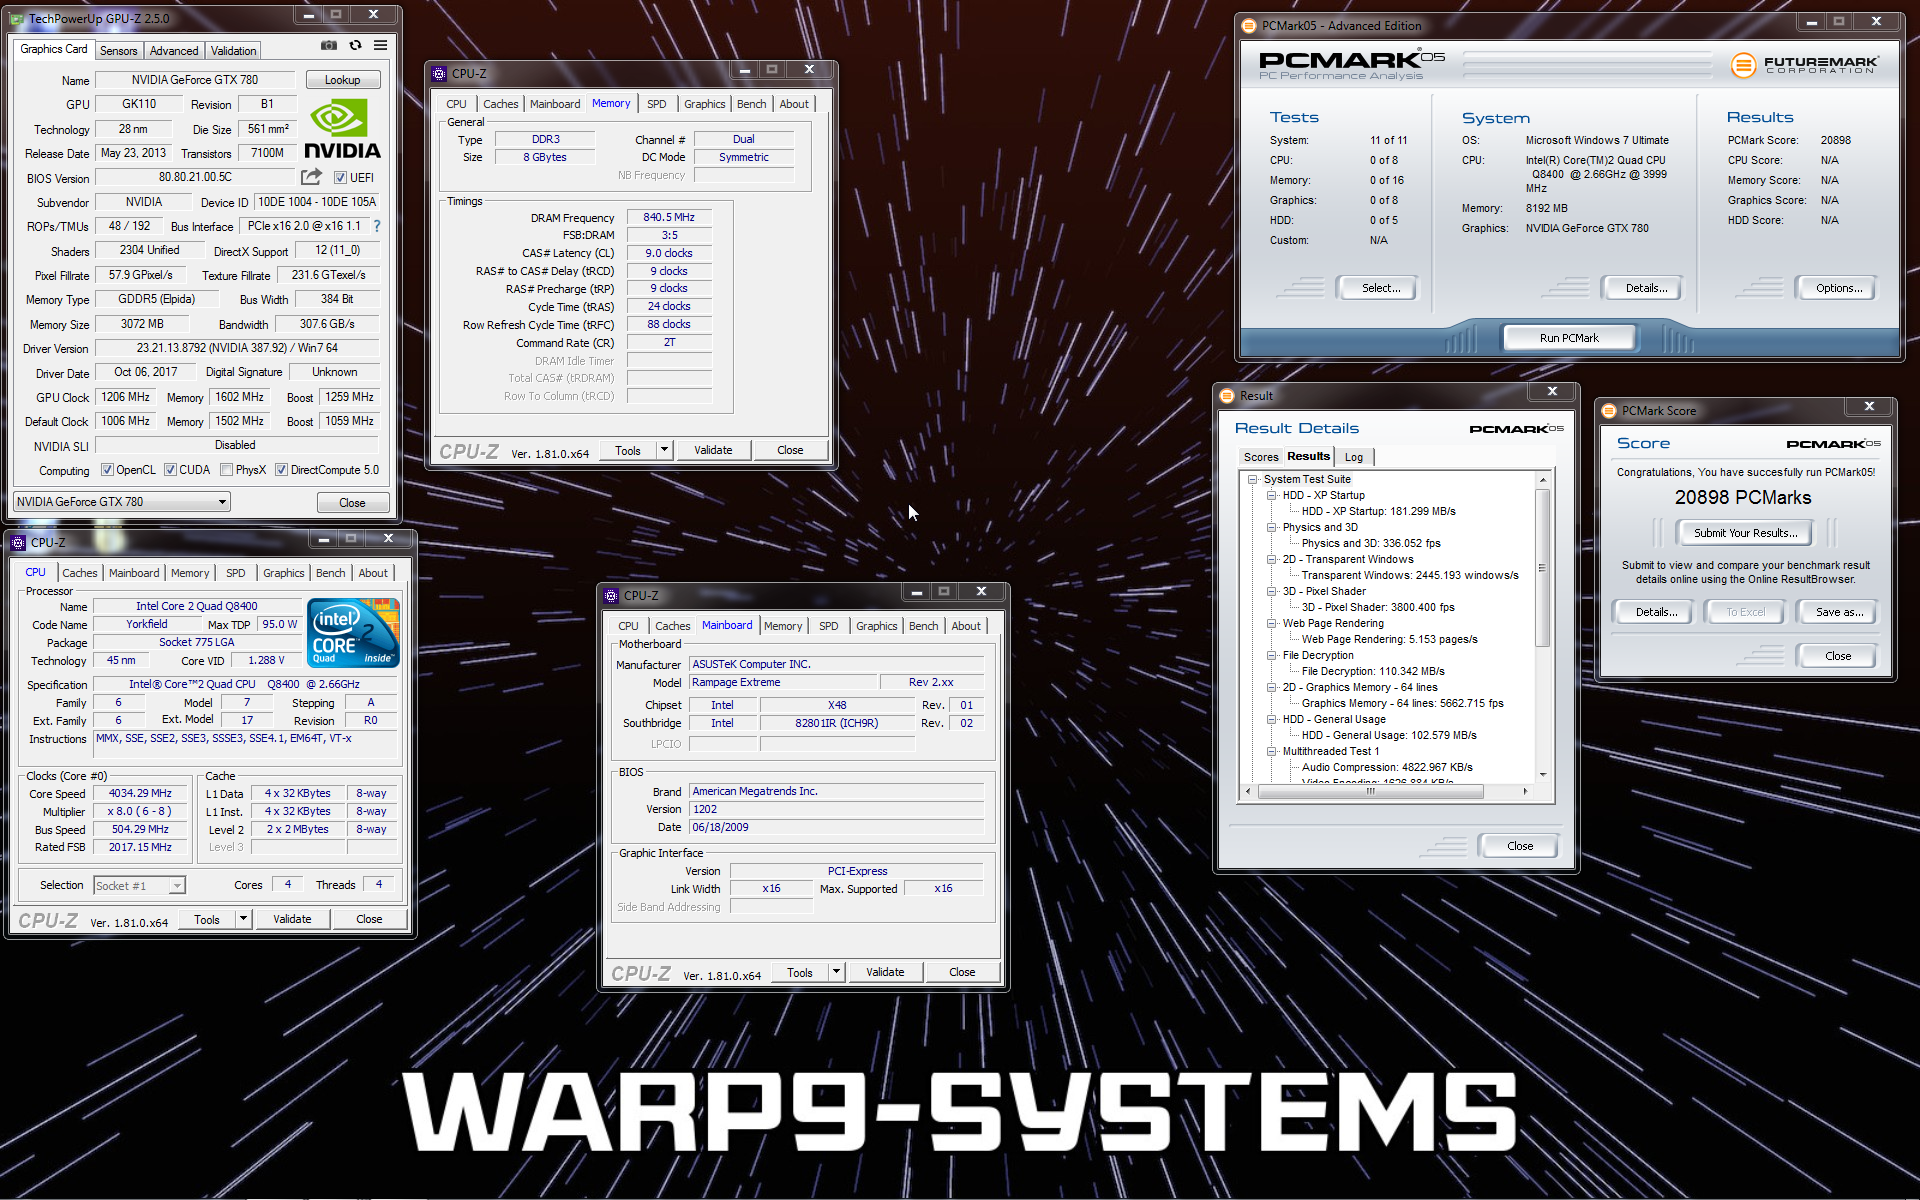Image resolution: width=1920 pixels, height=1200 pixels.
Task: Click the GPU-Z refresh icon
Action: [x=355, y=45]
